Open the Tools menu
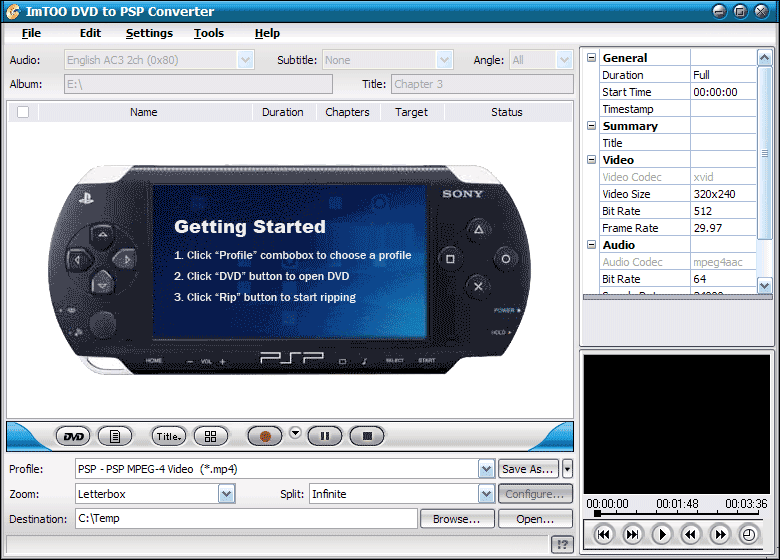The height and width of the screenshot is (560, 780). click(x=209, y=33)
